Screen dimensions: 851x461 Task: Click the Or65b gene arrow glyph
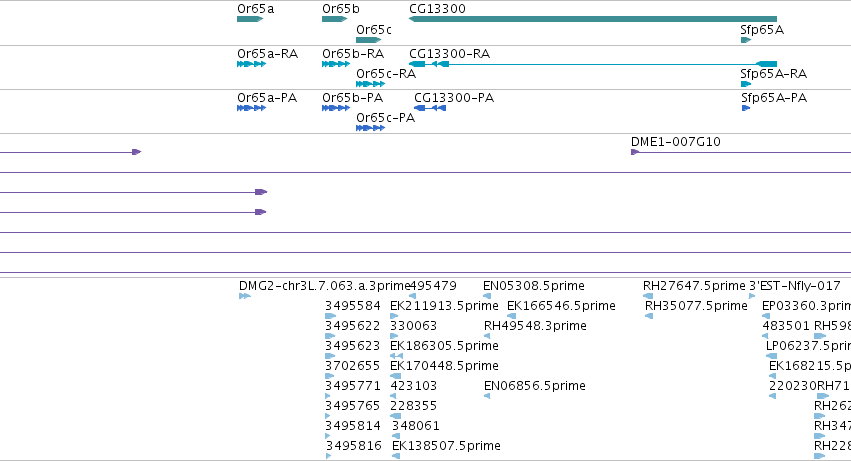point(334,19)
